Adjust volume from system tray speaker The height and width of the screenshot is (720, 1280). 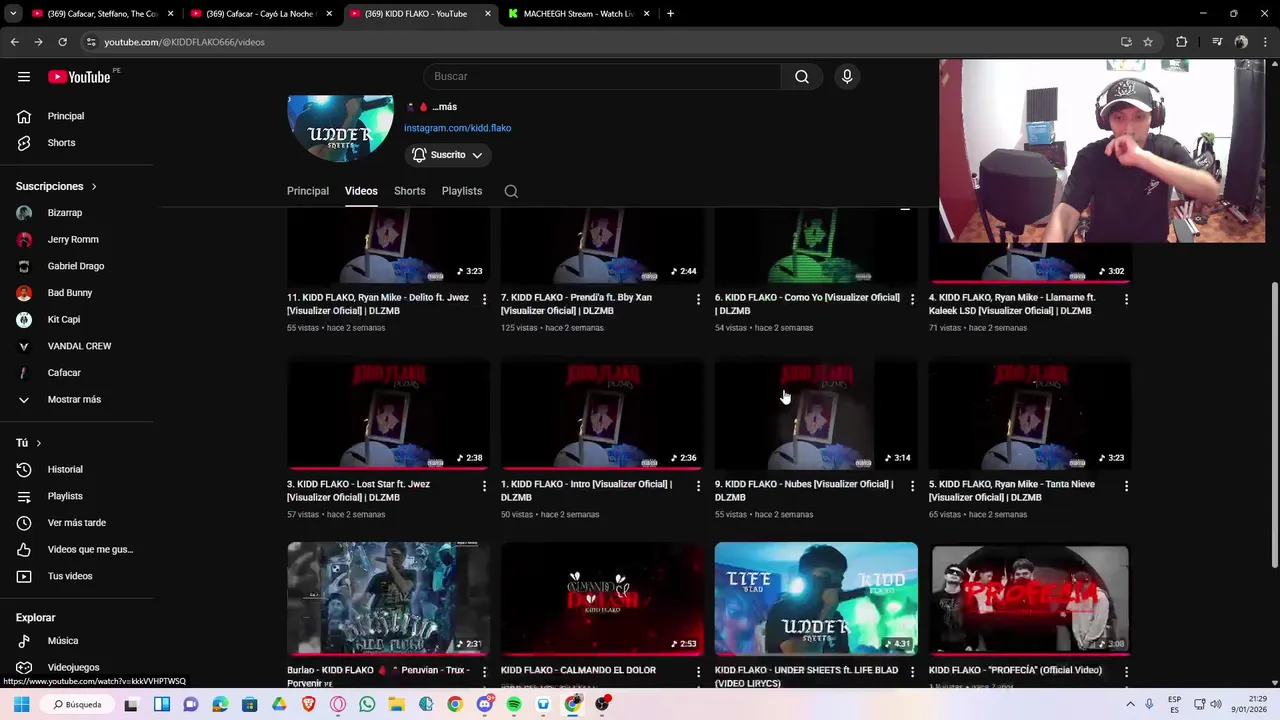point(1216,704)
